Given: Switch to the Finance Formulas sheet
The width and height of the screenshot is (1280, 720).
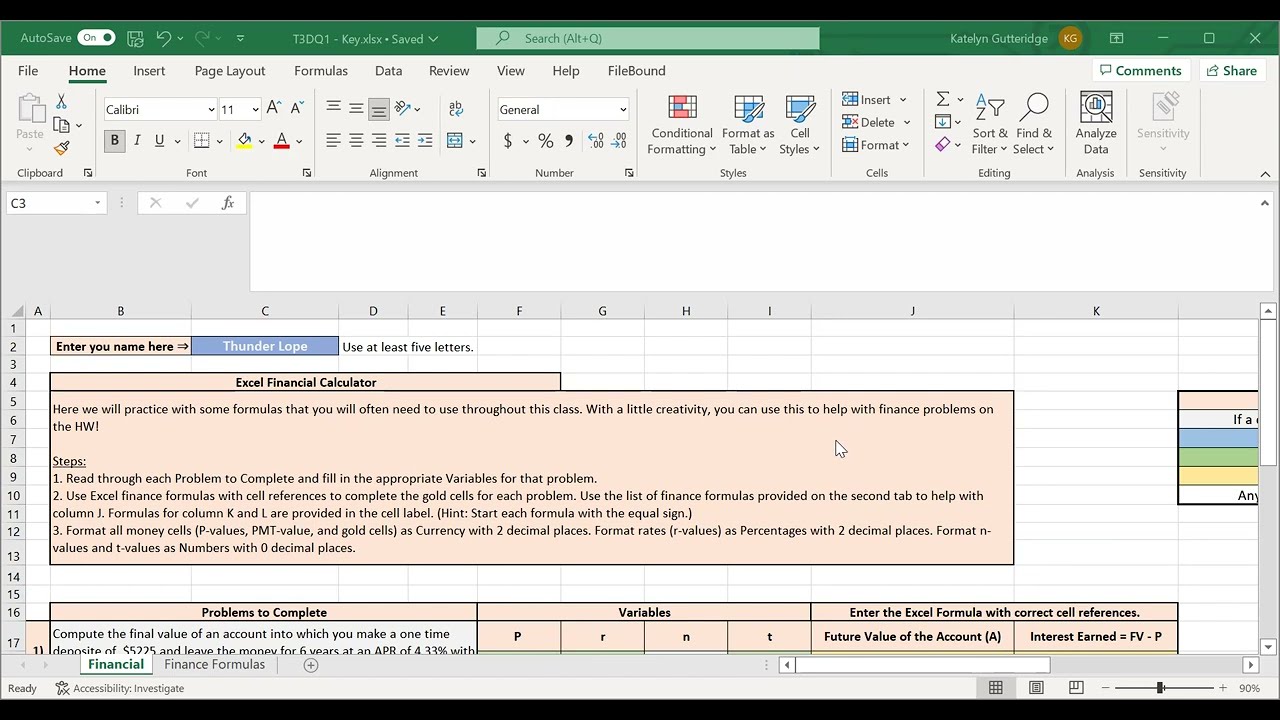Looking at the screenshot, I should (x=214, y=664).
